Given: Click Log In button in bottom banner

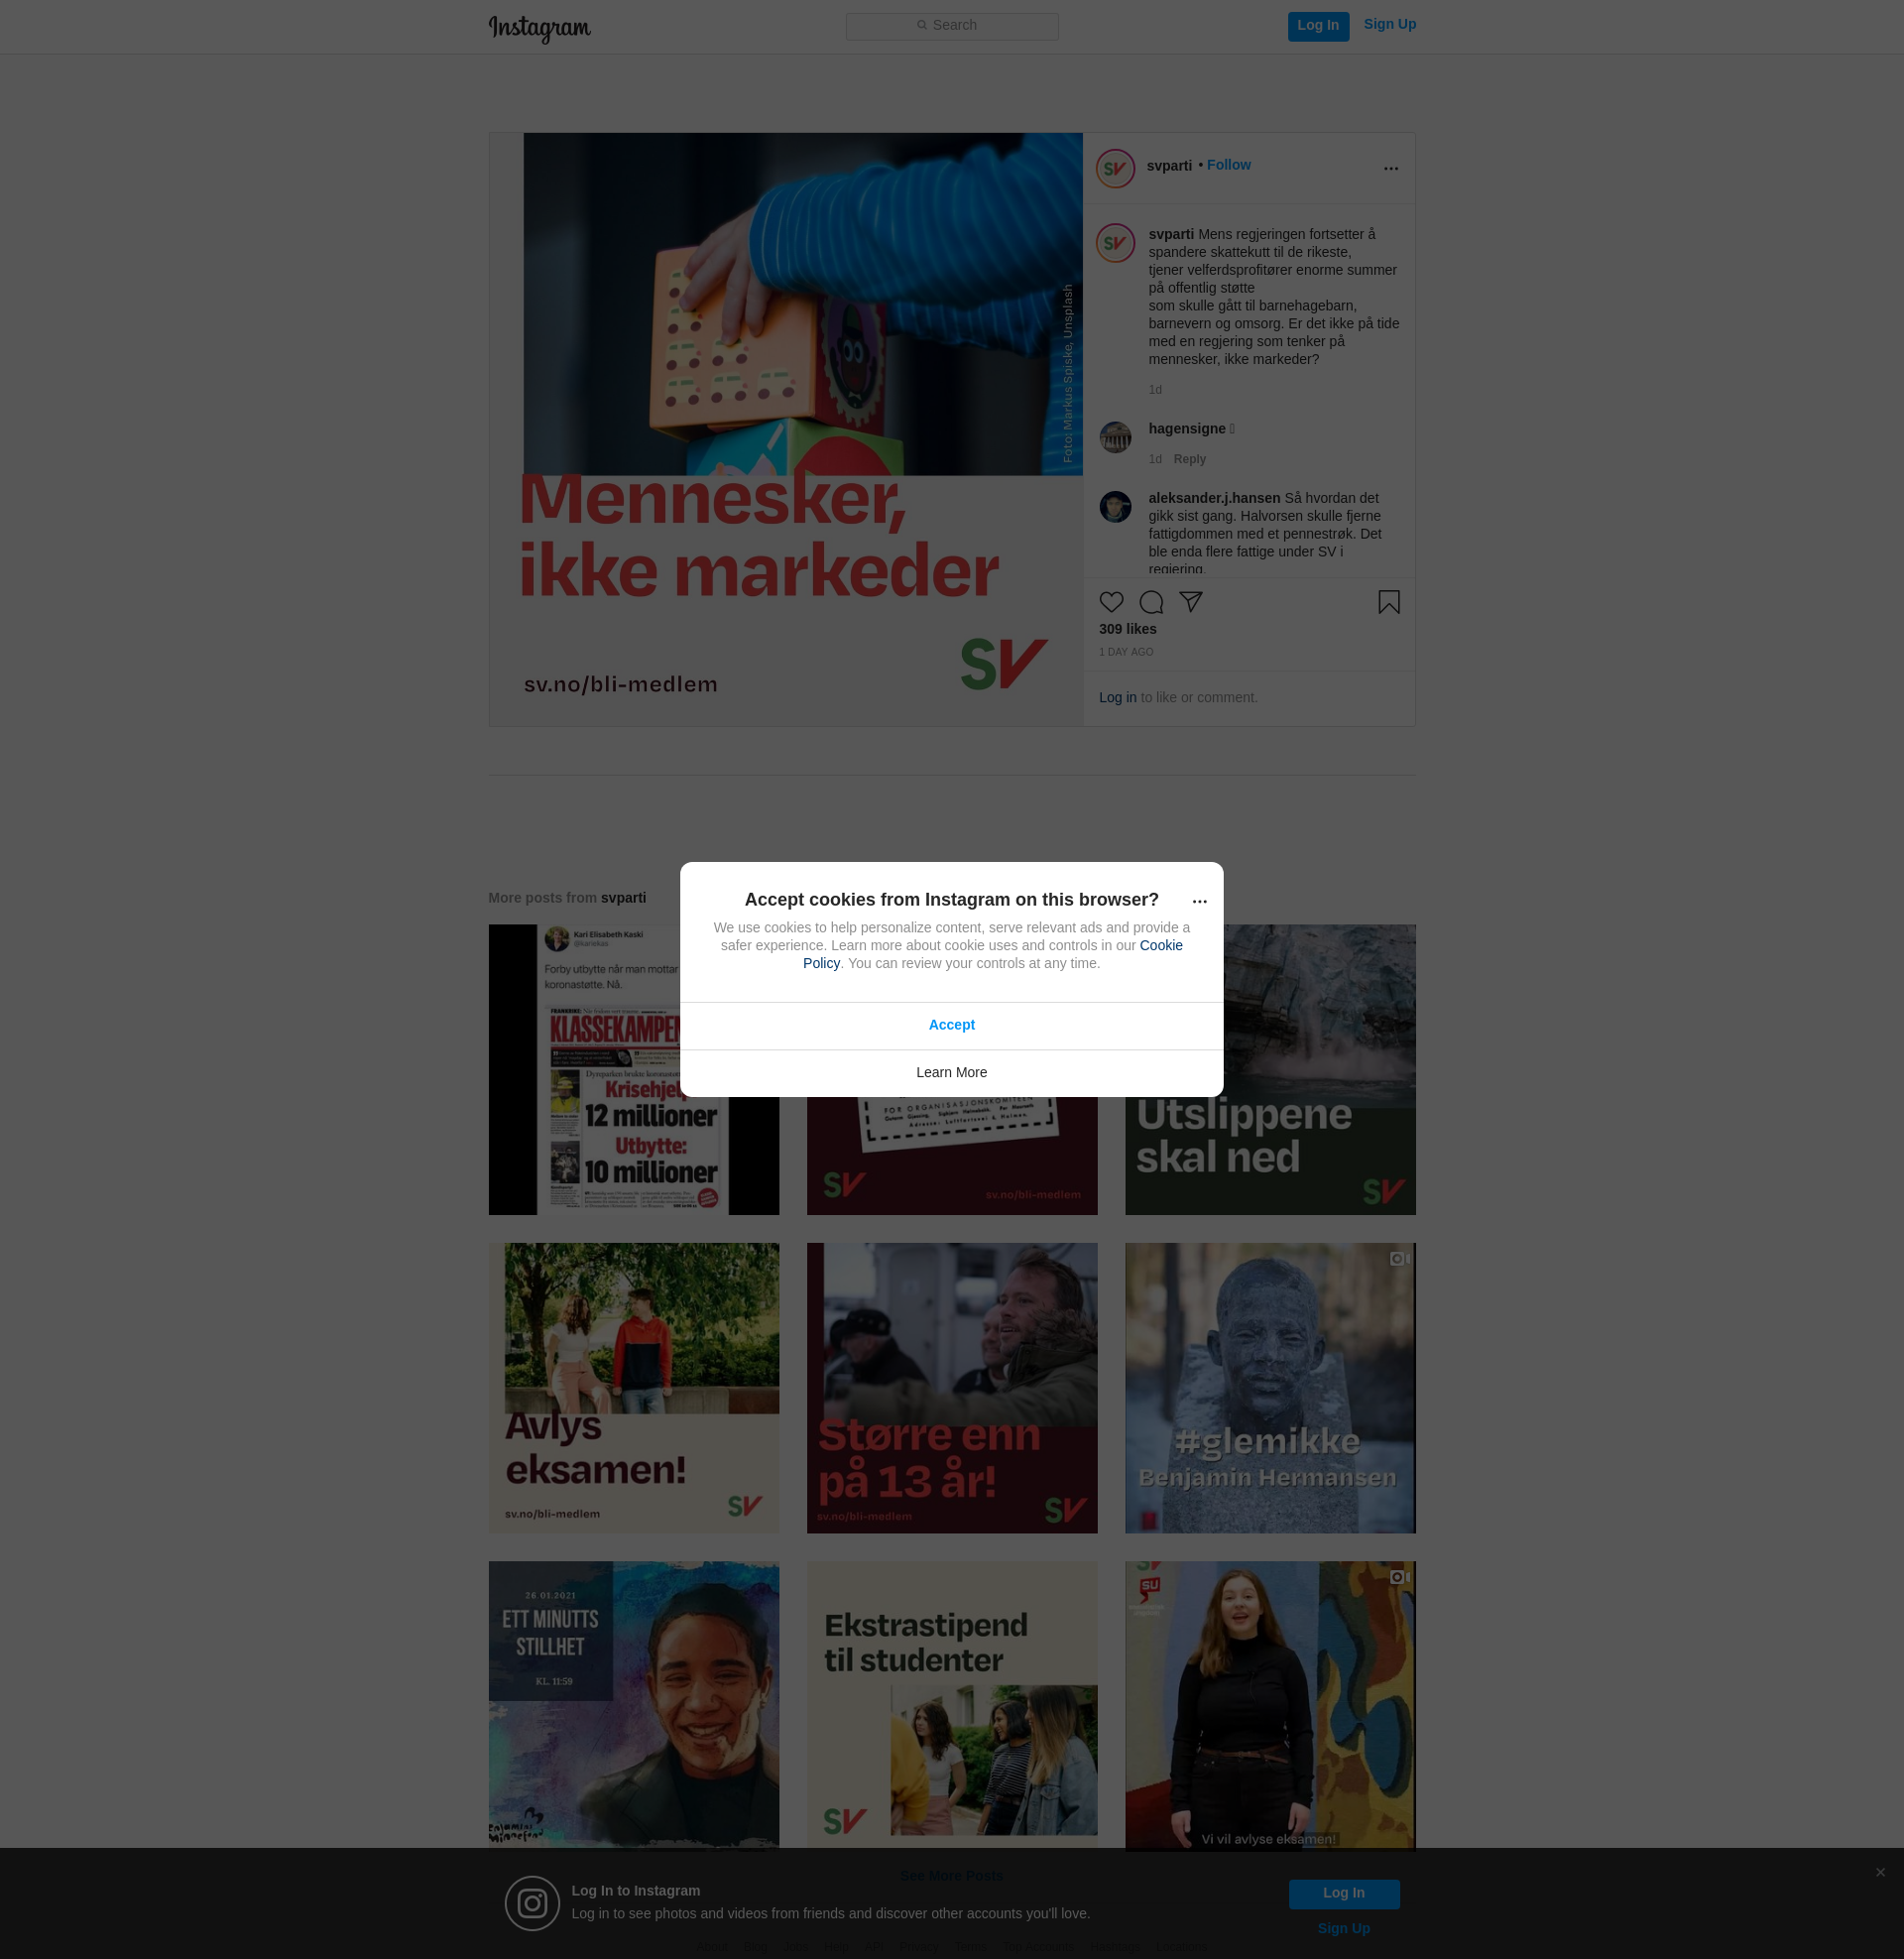Looking at the screenshot, I should click(x=1343, y=1894).
